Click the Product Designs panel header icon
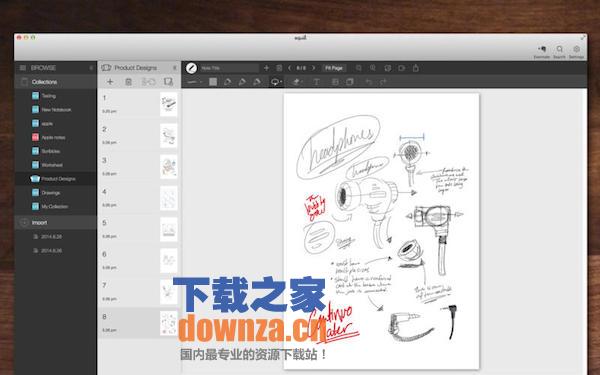 pyautogui.click(x=106, y=68)
